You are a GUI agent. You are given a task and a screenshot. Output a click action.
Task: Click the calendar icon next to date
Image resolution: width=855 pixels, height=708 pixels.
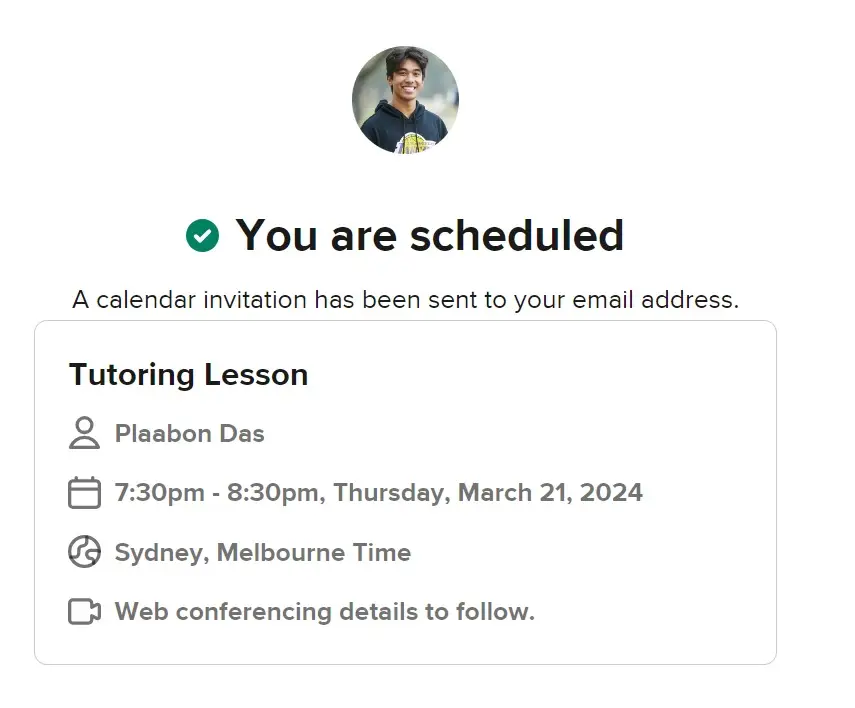pyautogui.click(x=85, y=493)
